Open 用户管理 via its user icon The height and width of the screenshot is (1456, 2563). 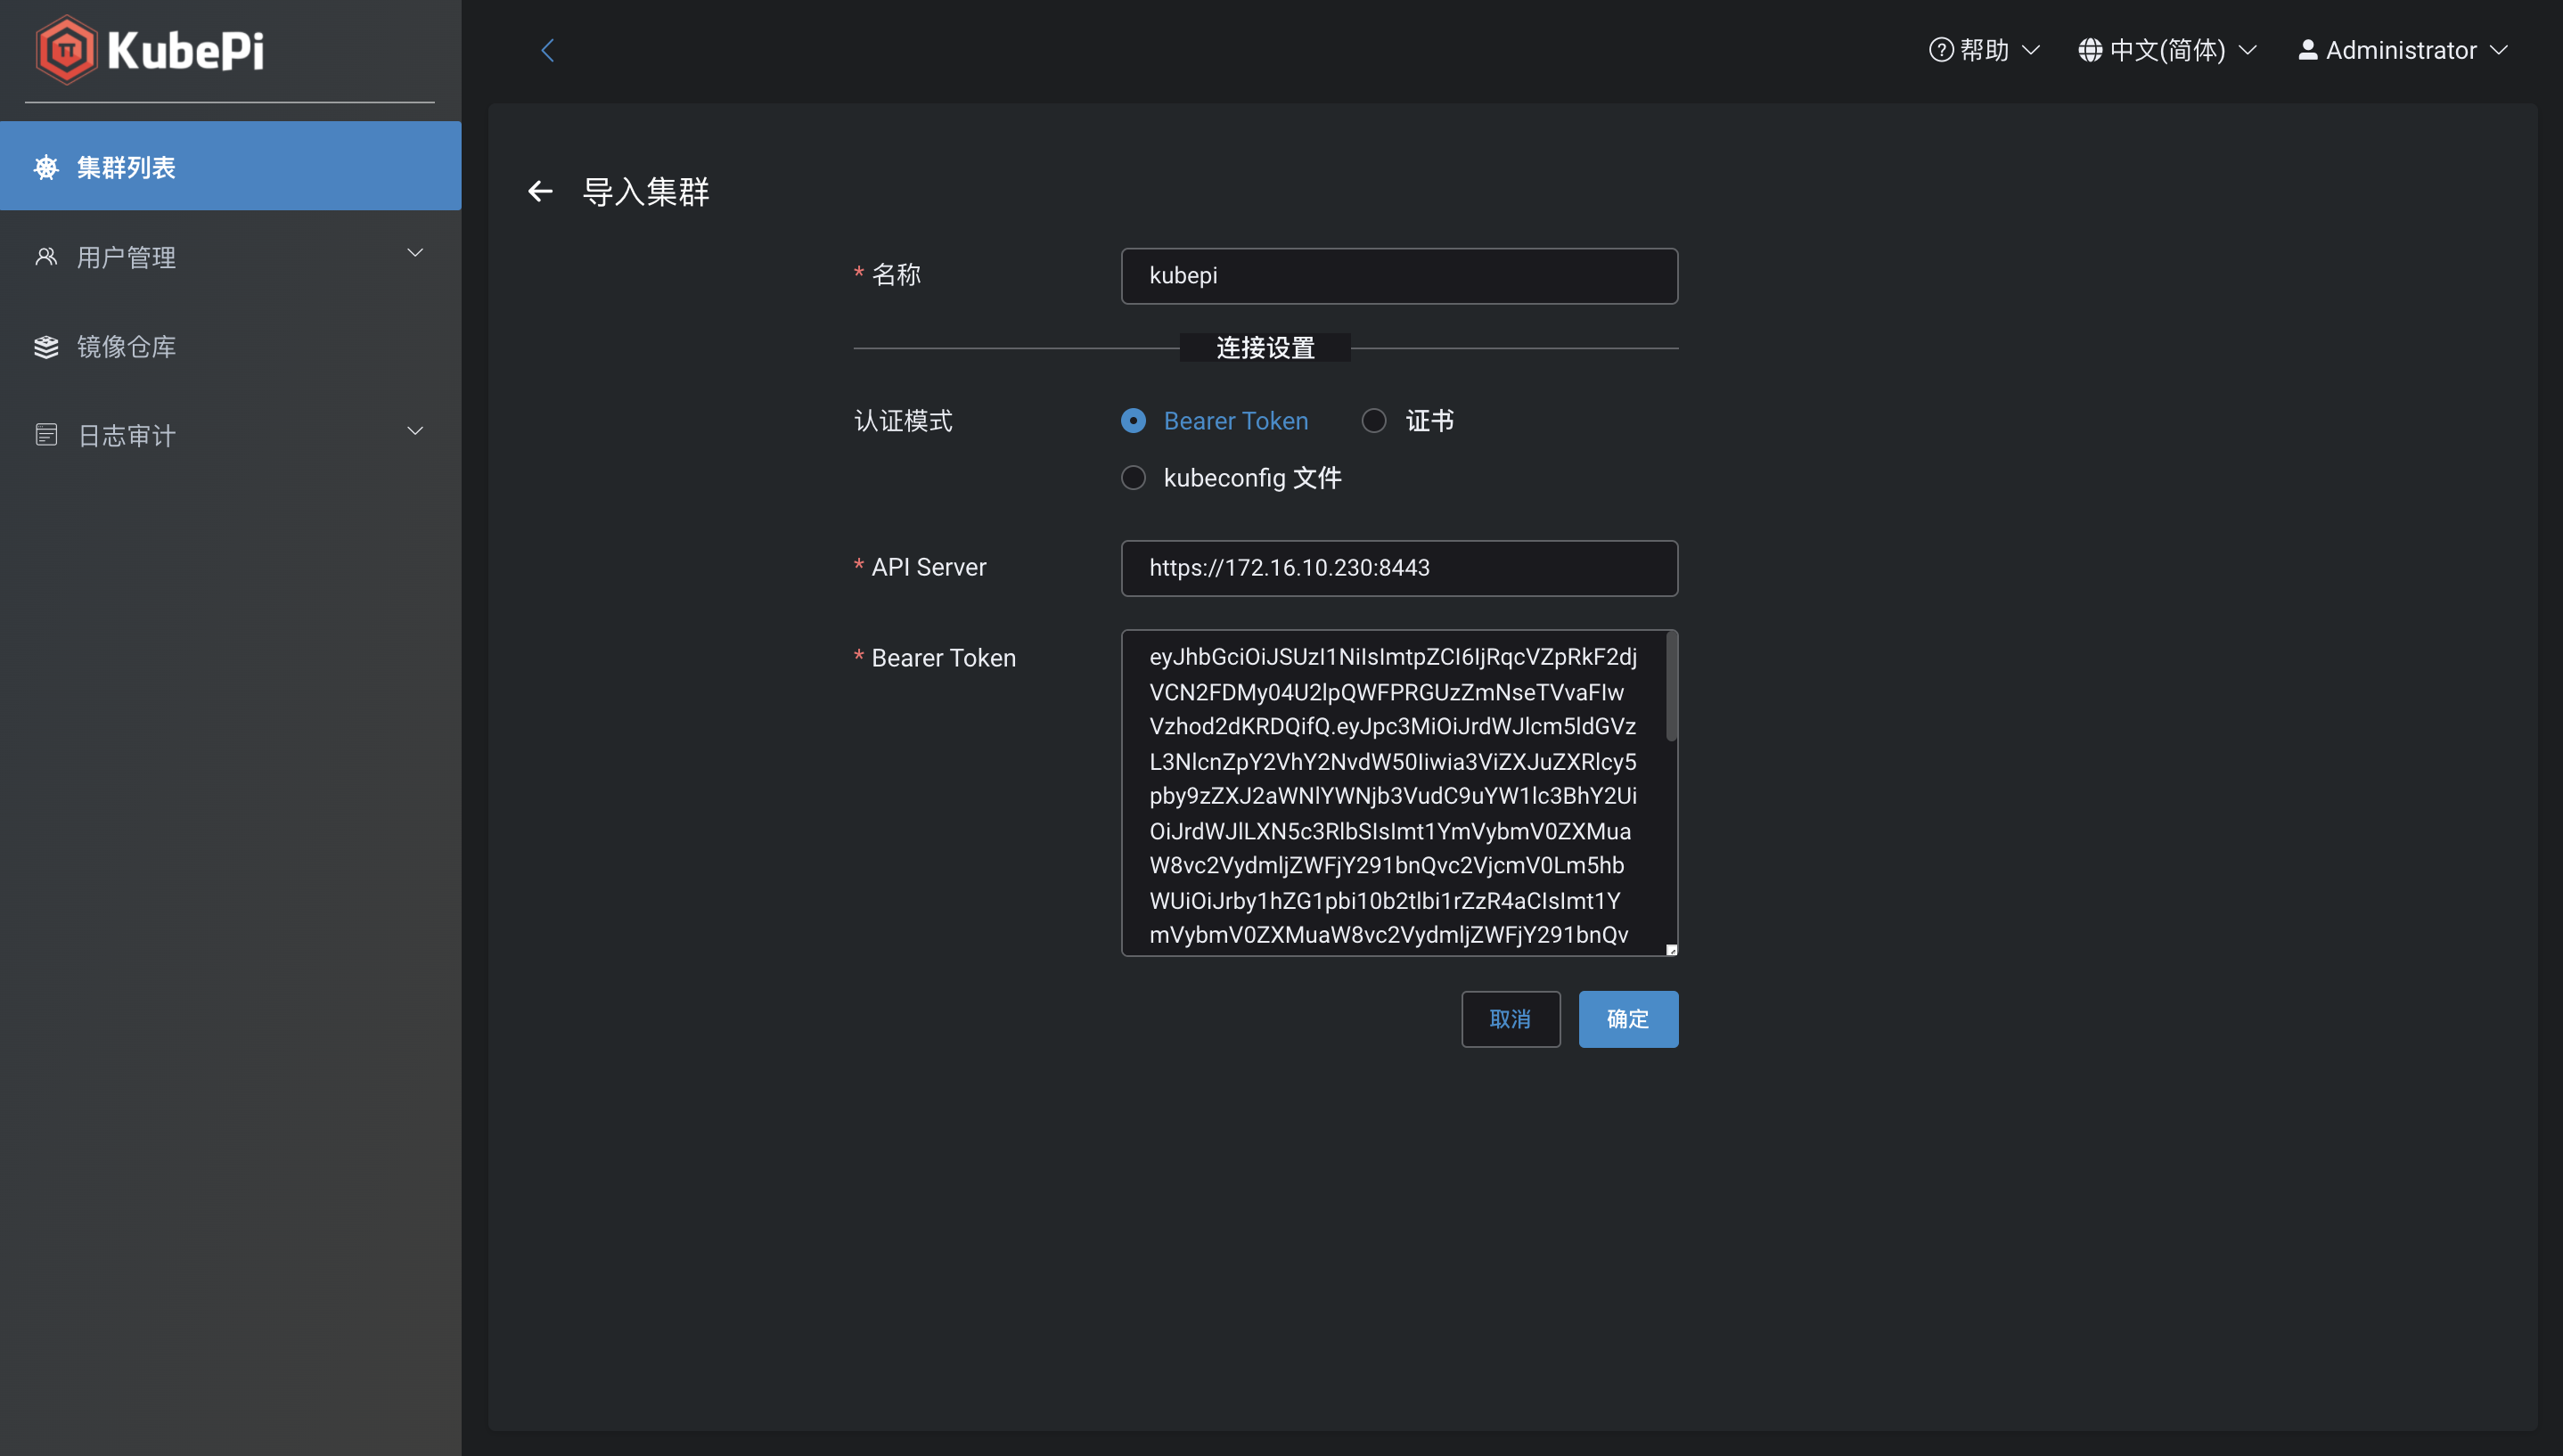pos(46,256)
